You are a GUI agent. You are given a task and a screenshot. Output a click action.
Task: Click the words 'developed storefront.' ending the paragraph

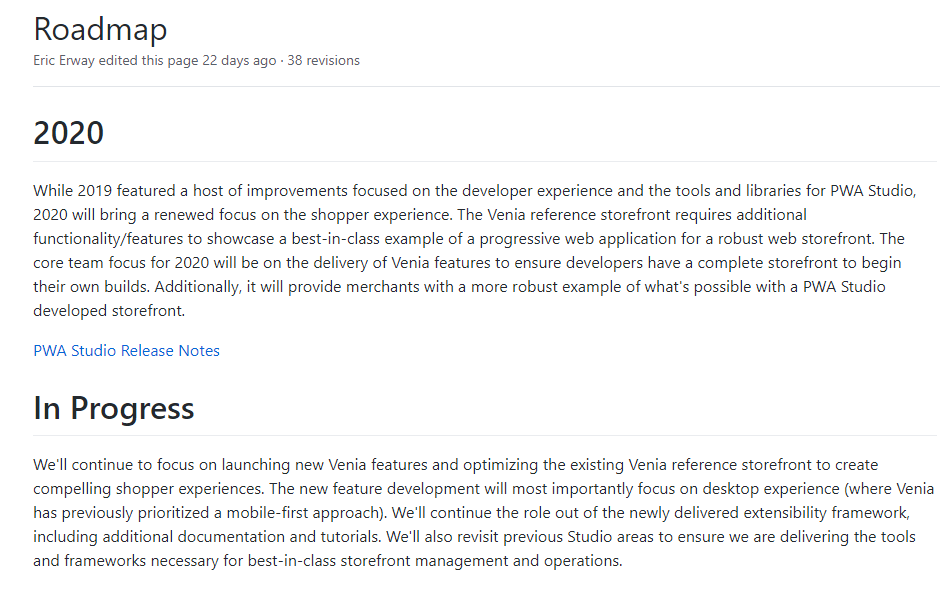109,311
